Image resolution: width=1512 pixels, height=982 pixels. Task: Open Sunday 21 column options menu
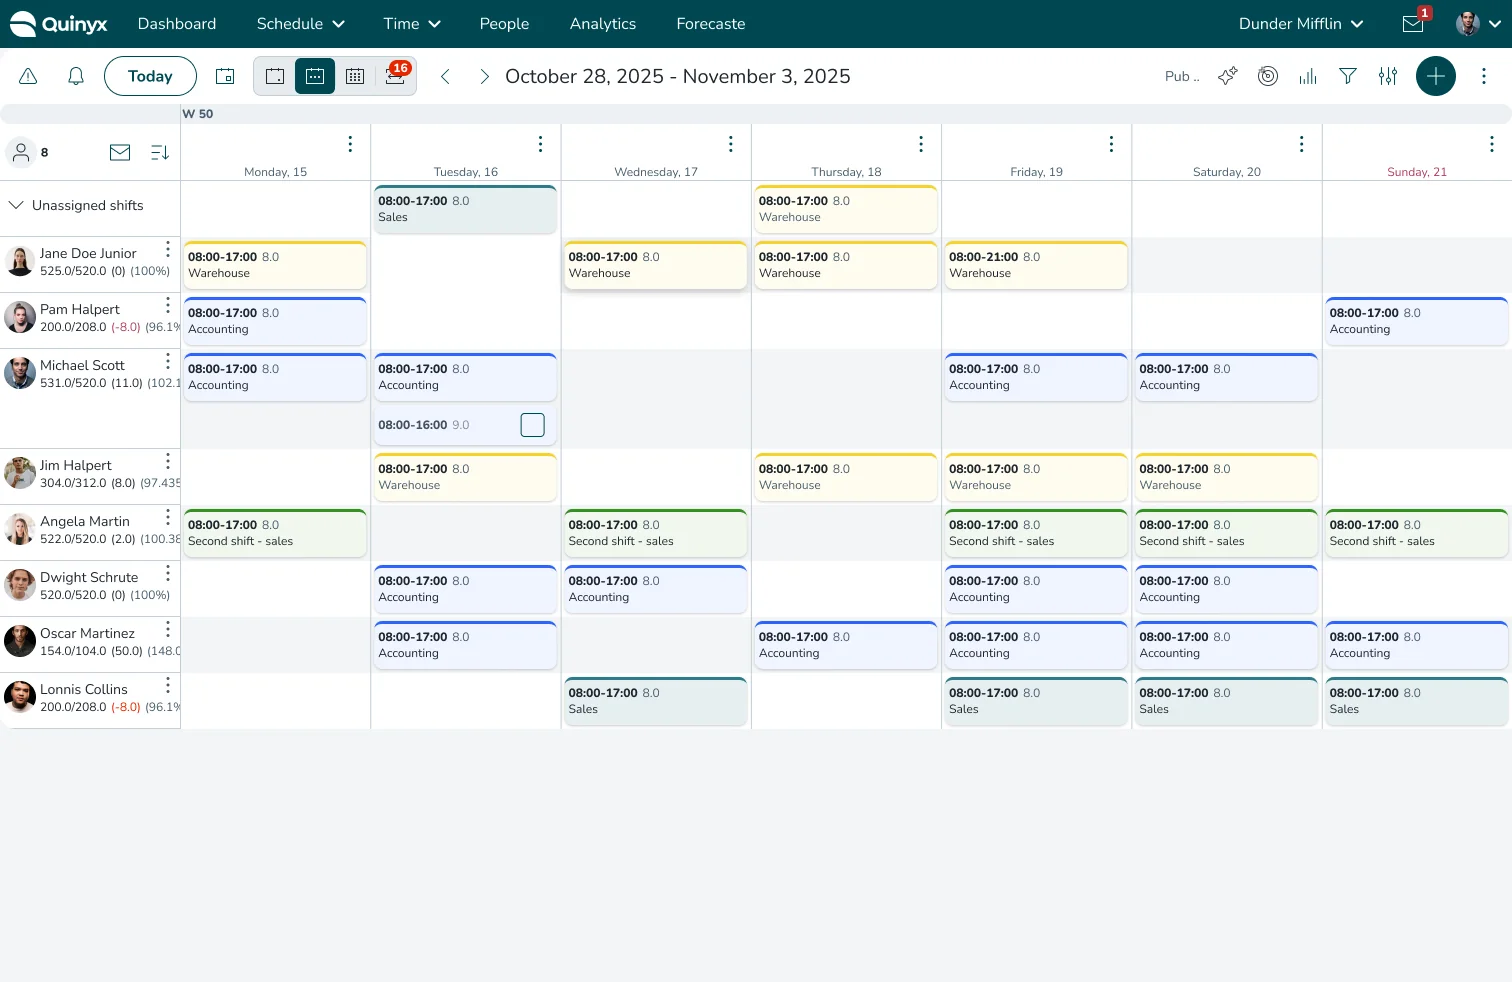(1492, 144)
